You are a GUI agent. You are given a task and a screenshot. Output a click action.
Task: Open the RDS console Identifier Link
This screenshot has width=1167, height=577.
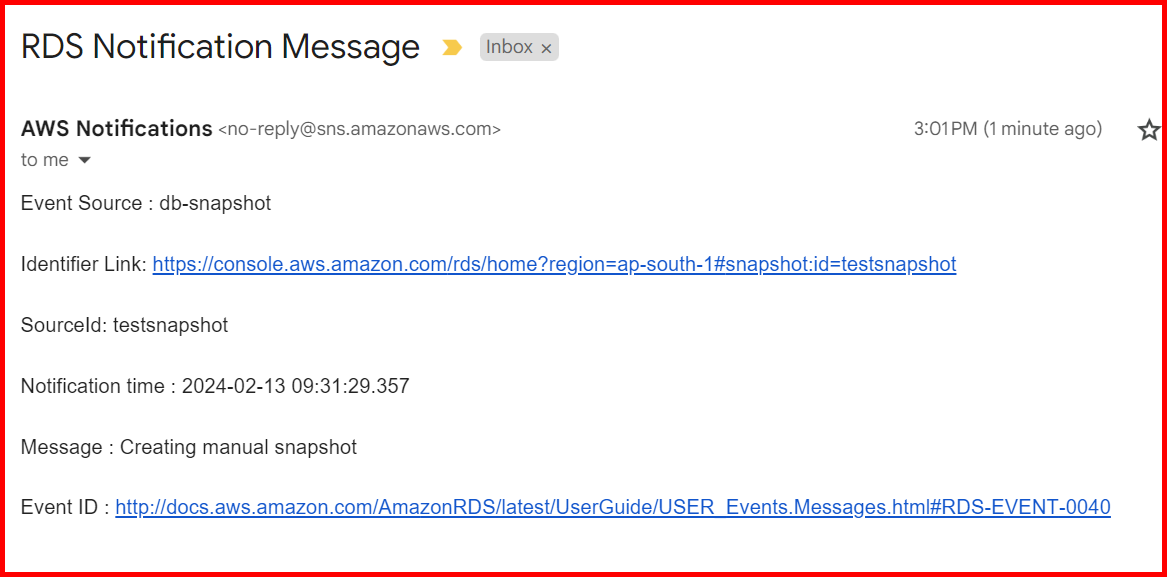[553, 264]
